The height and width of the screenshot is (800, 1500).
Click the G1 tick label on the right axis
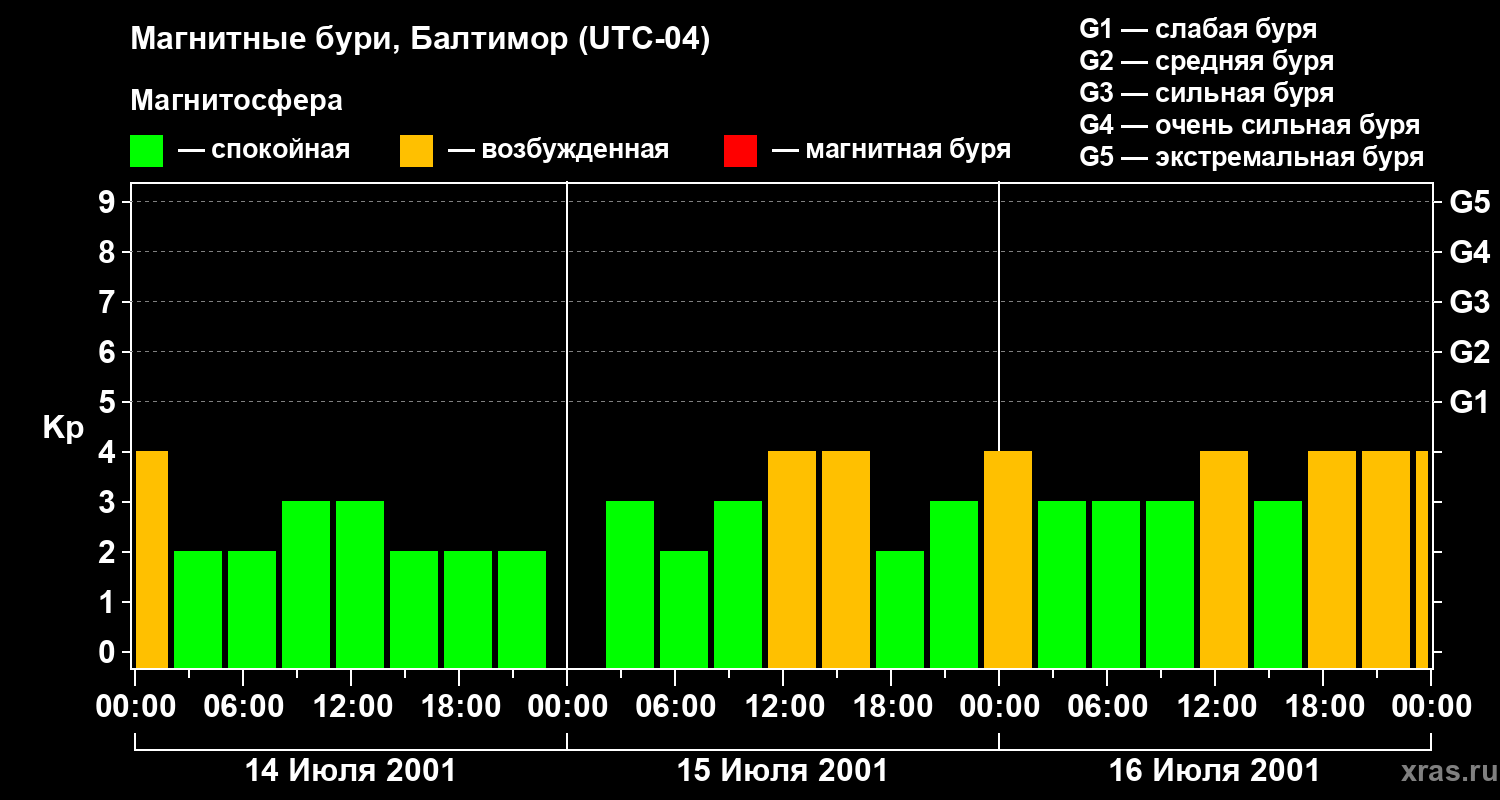1469,403
